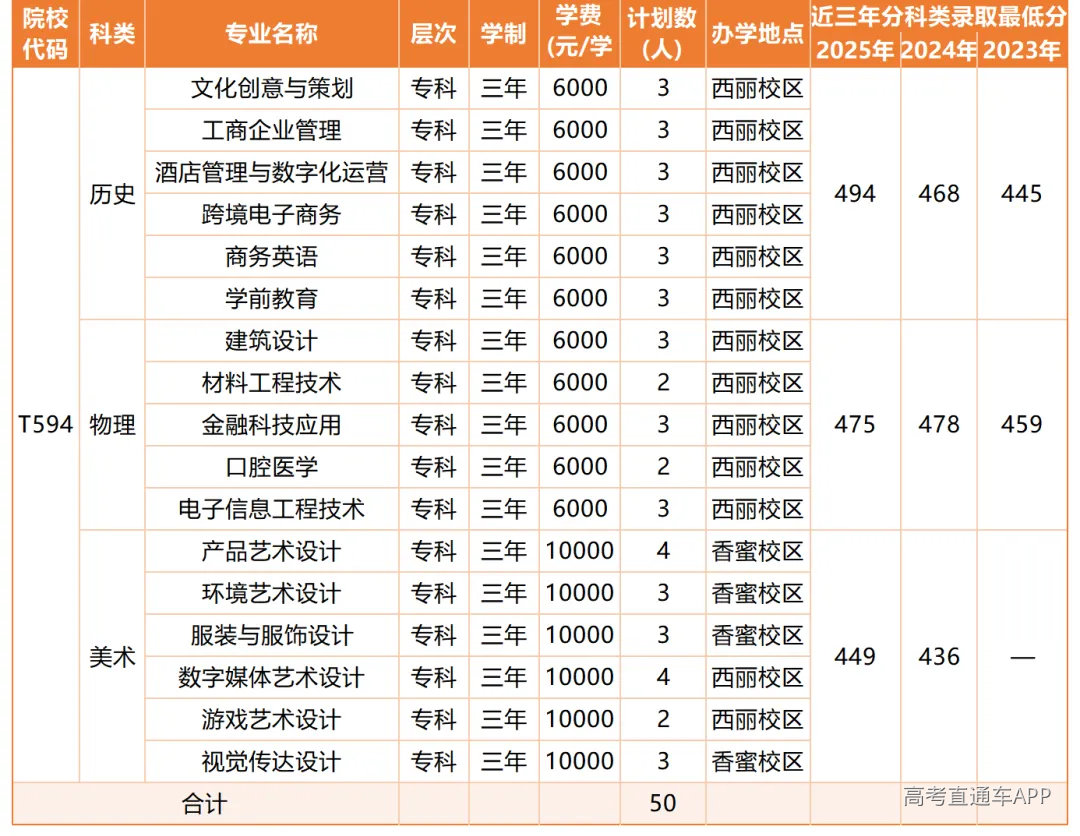Click the 专业名称 column header
1080x836 pixels.
click(x=271, y=33)
